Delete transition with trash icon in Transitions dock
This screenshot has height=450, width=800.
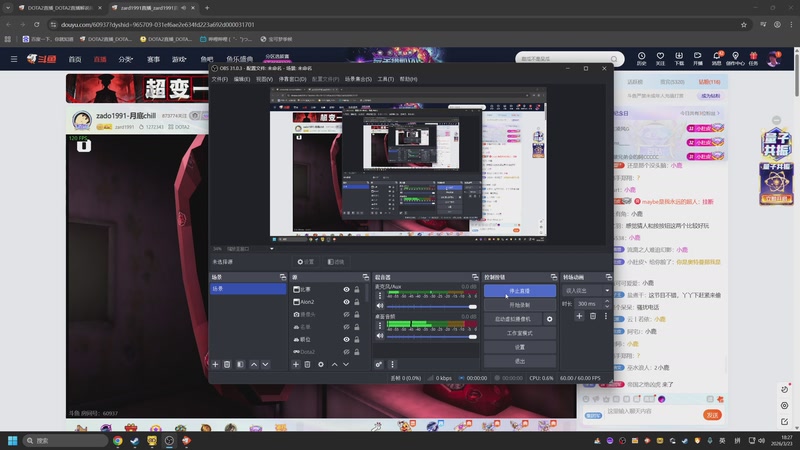pyautogui.click(x=593, y=316)
